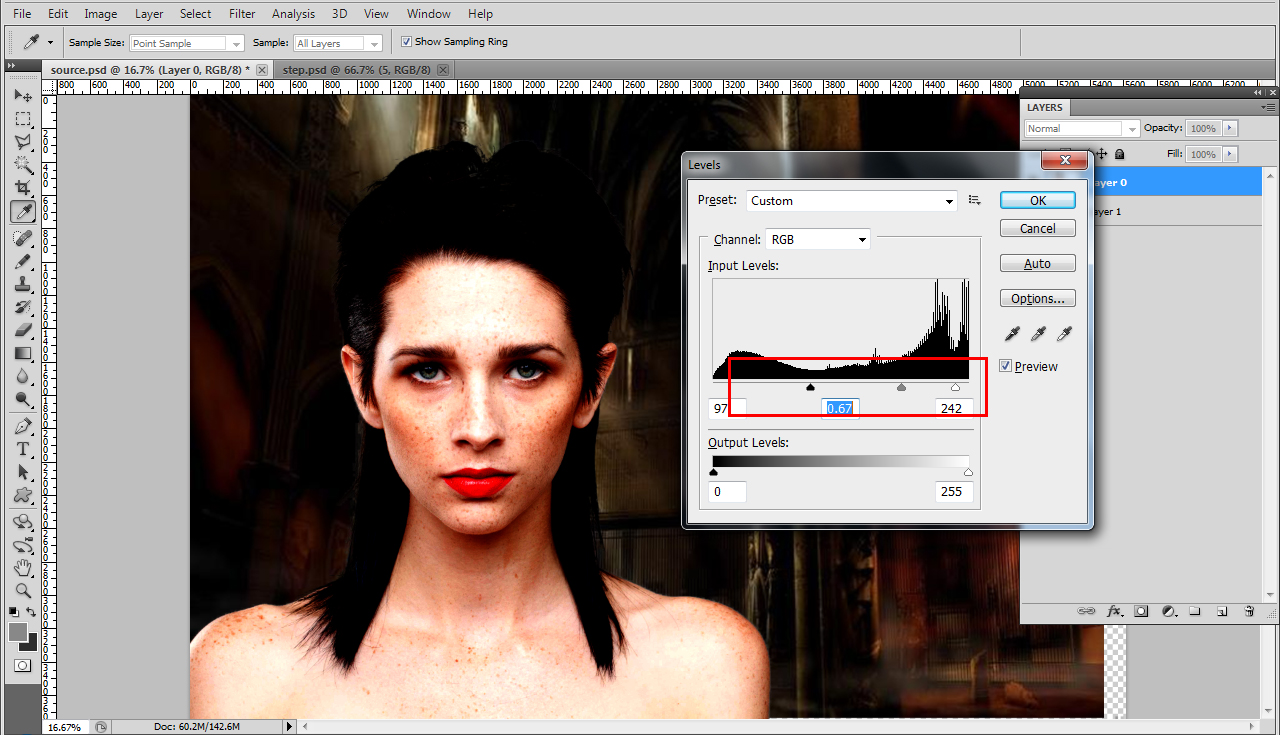The width and height of the screenshot is (1280, 735).
Task: Open the Preset dropdown in Levels
Action: pos(851,201)
